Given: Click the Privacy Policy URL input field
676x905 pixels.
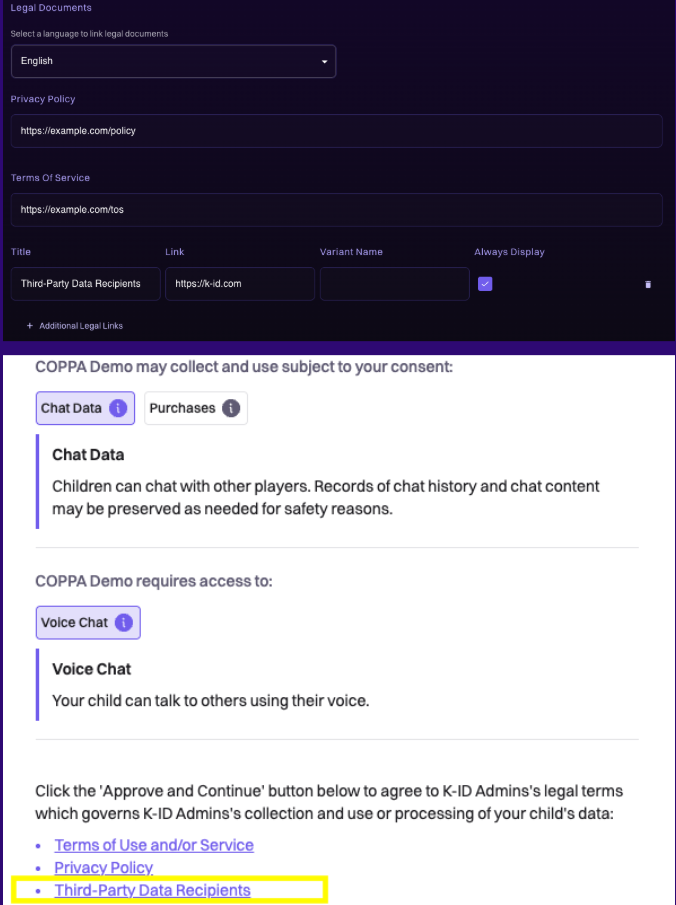Looking at the screenshot, I should click(336, 130).
